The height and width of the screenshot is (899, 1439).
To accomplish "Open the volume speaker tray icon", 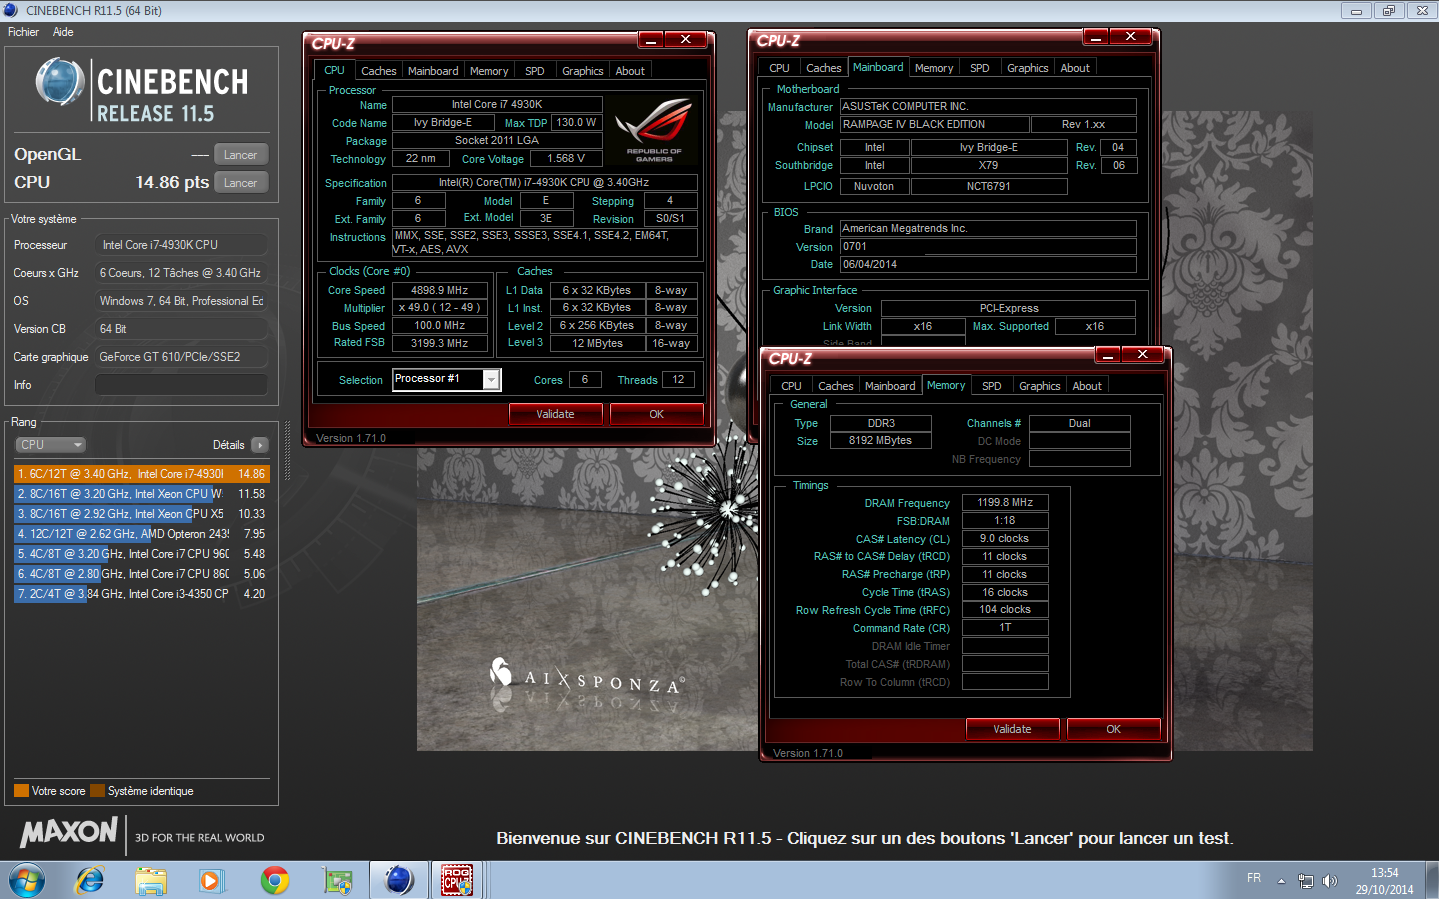I will (1329, 881).
